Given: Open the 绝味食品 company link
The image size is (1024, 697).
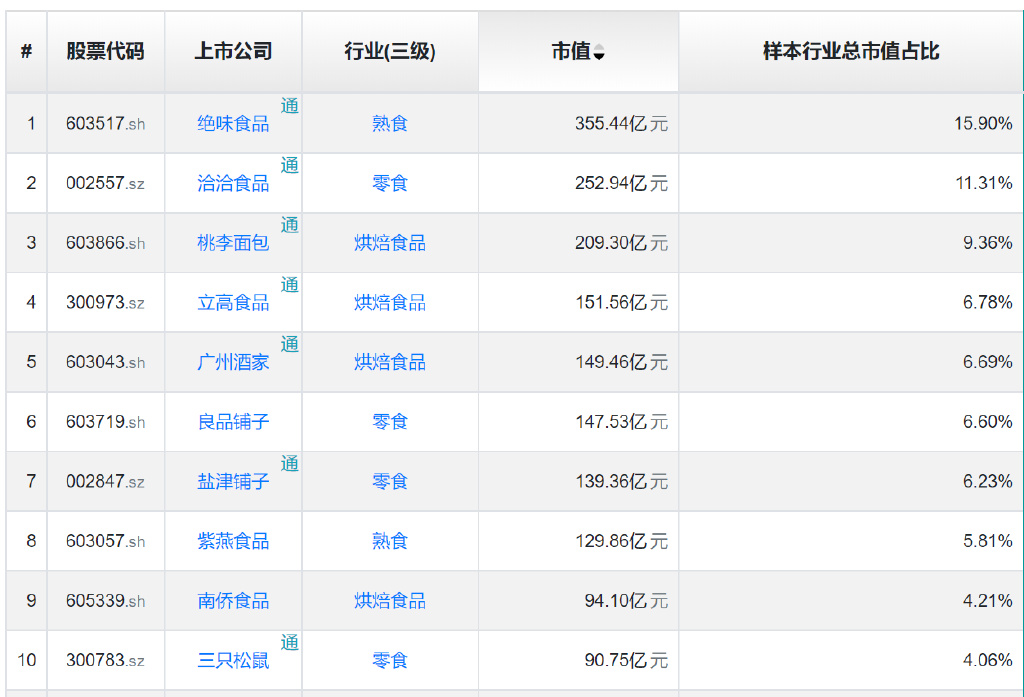Looking at the screenshot, I should (233, 123).
